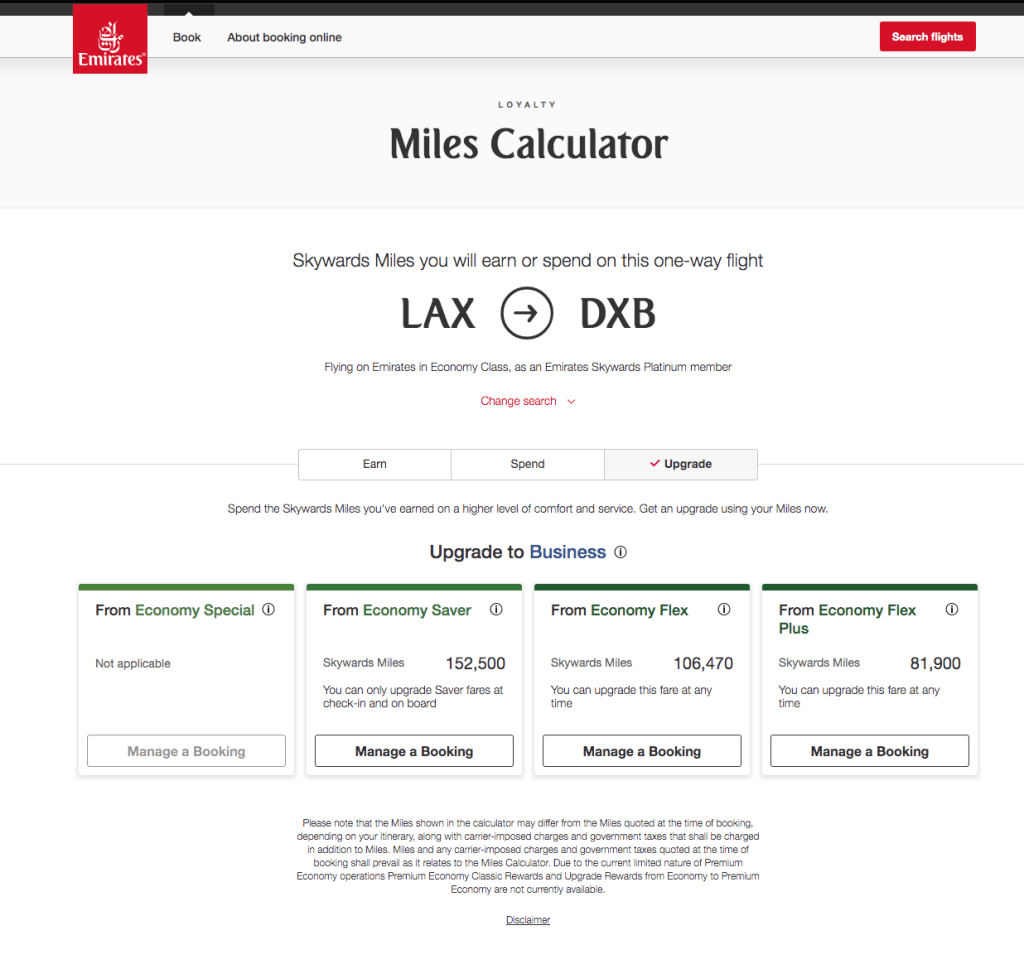Screen dimensions: 1024x969
Task: Click the circled arrow between LAX and DXB
Action: point(527,315)
